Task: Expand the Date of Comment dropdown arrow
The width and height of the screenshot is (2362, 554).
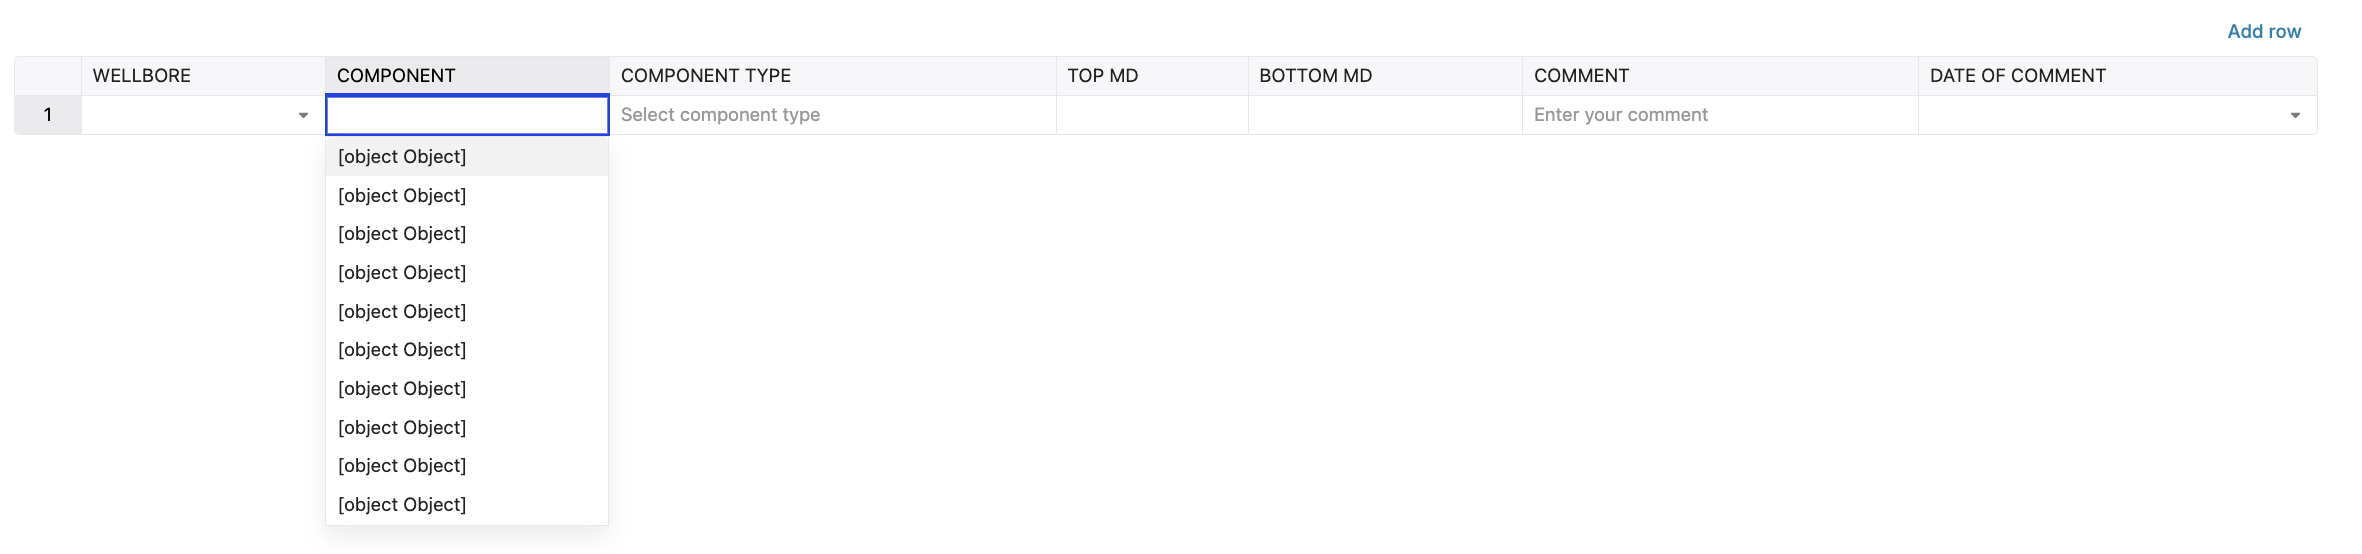Action: (2295, 116)
